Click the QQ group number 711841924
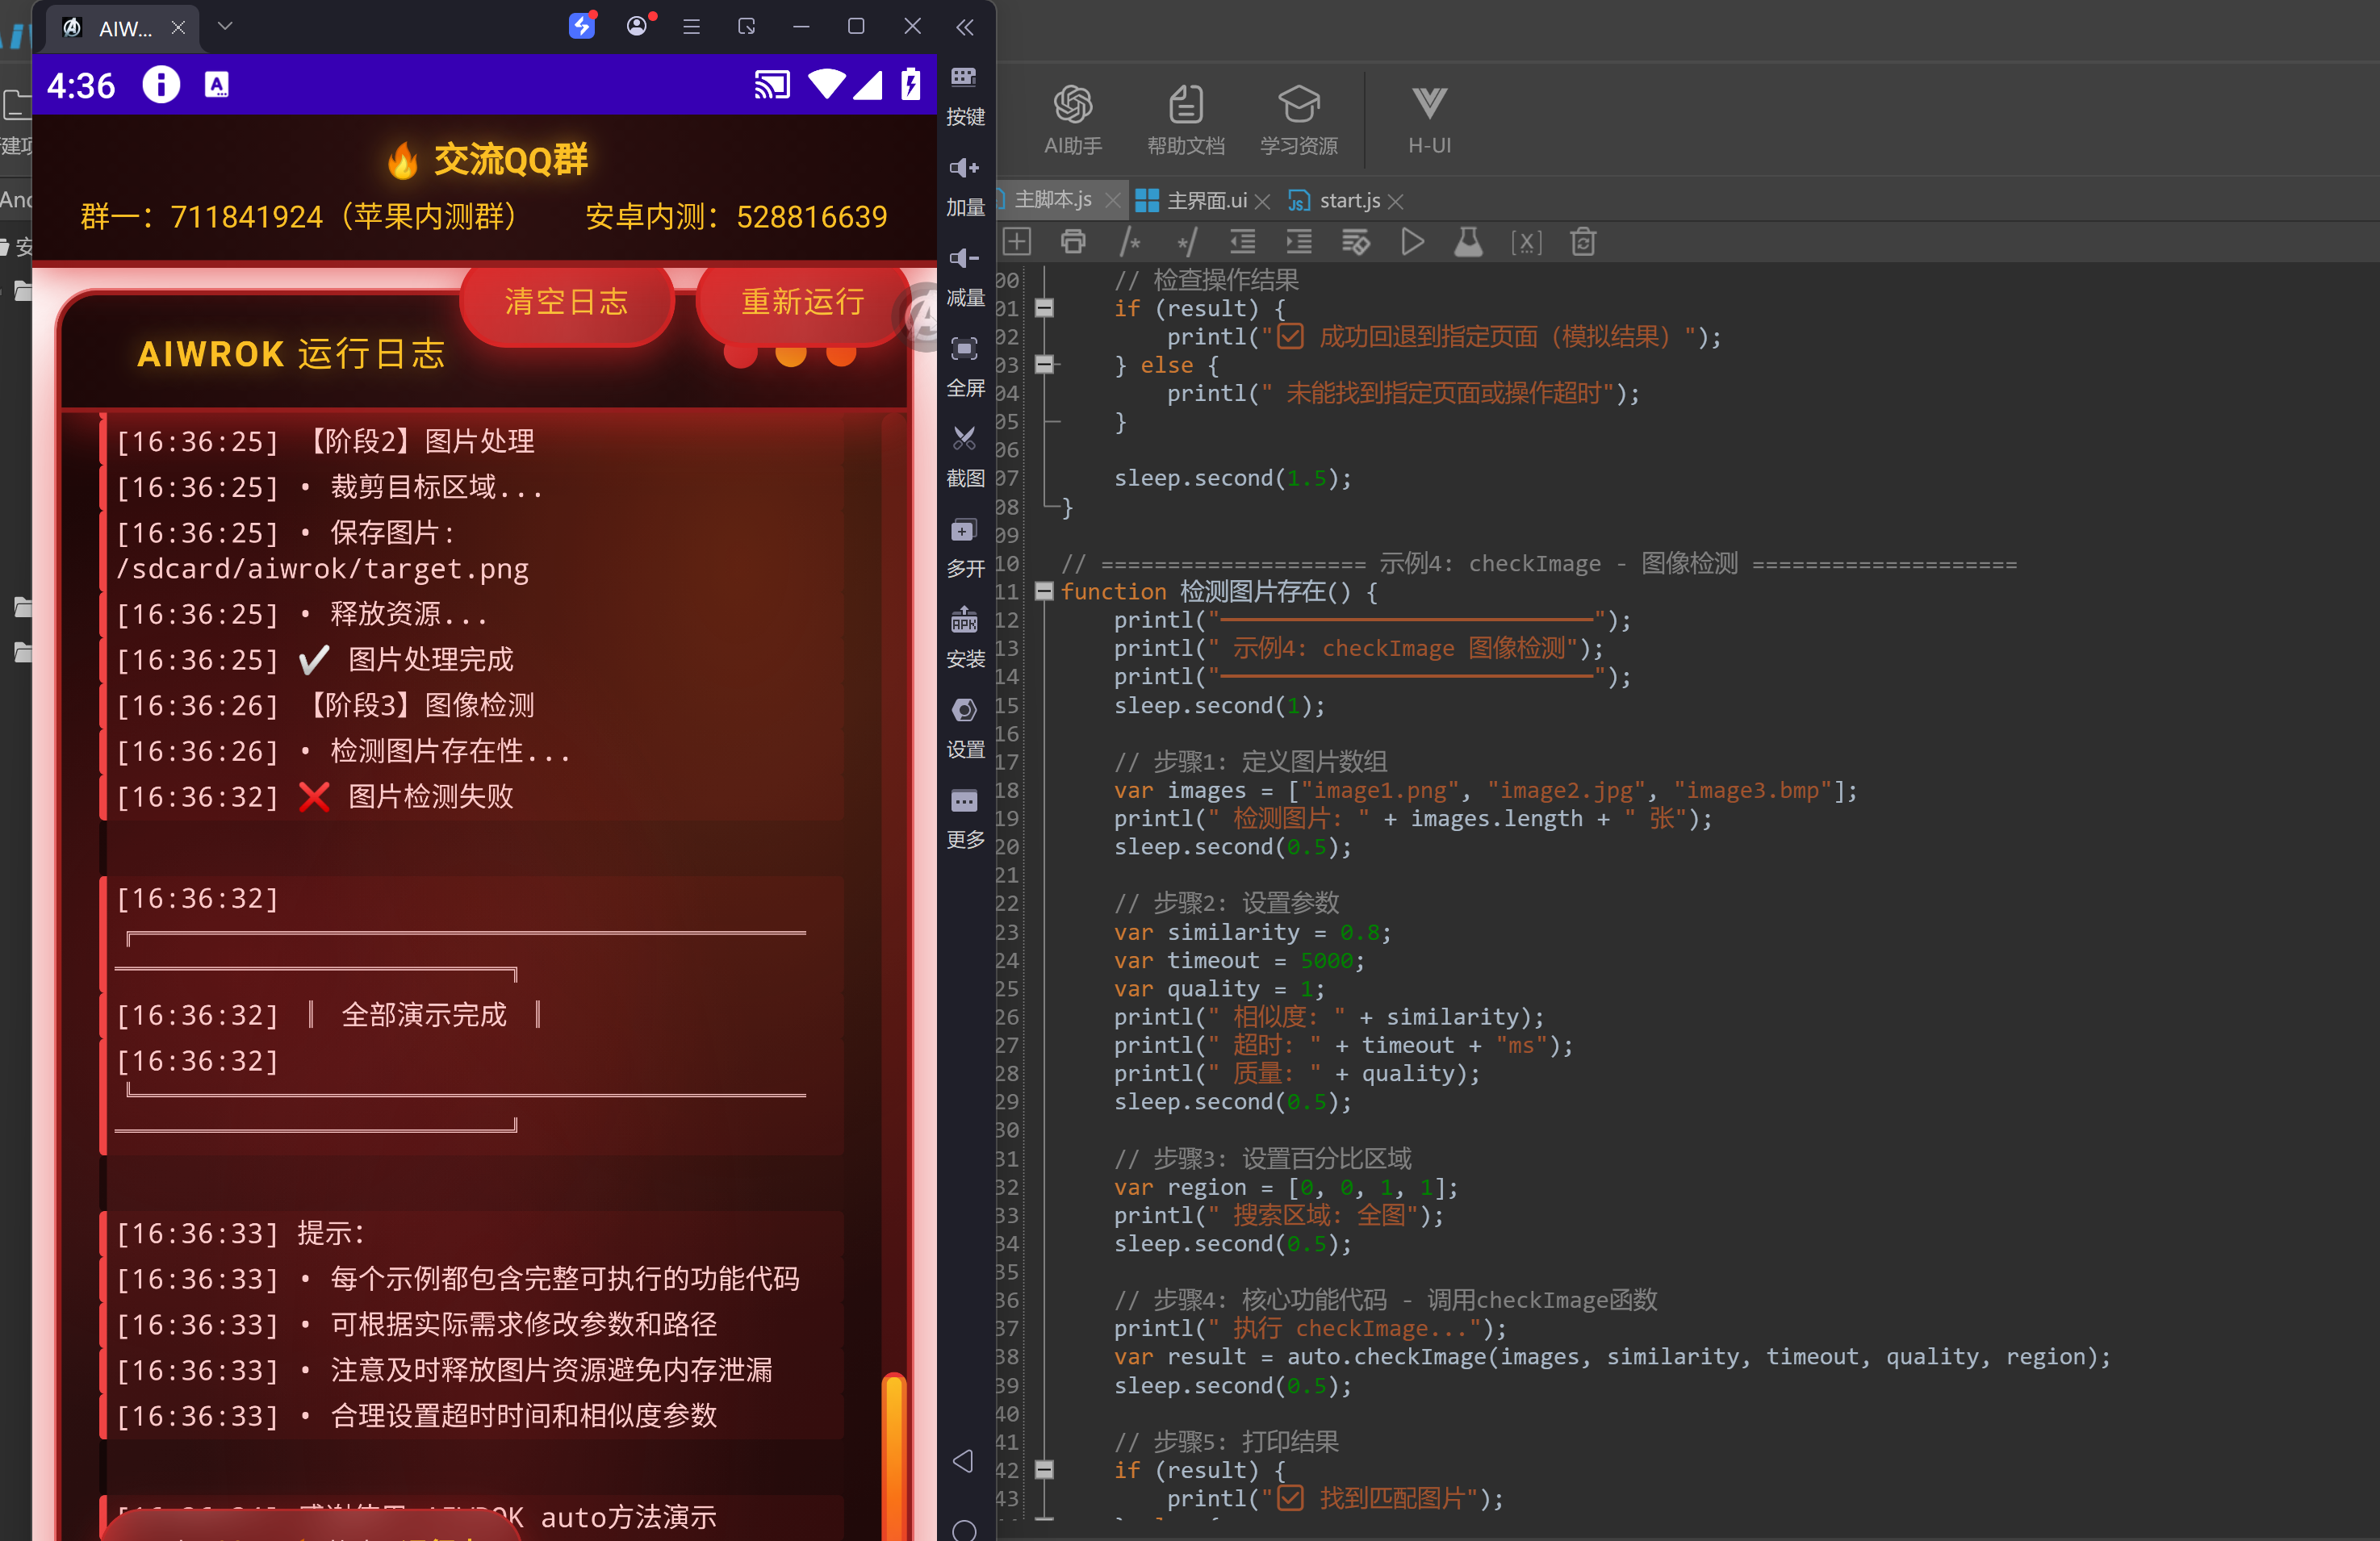Image resolution: width=2380 pixels, height=1541 pixels. click(246, 217)
